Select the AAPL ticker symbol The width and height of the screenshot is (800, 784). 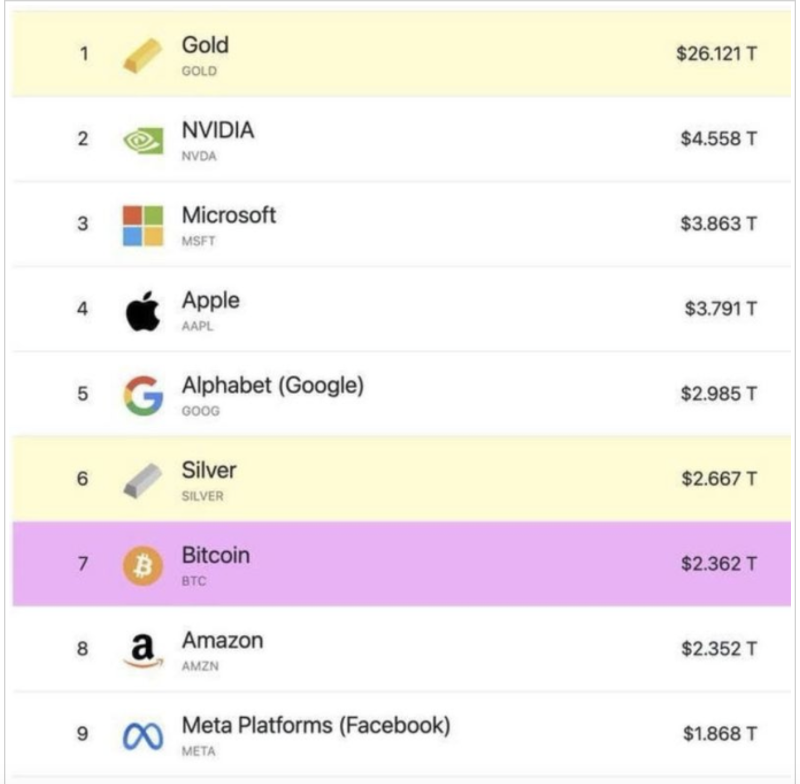(x=198, y=327)
